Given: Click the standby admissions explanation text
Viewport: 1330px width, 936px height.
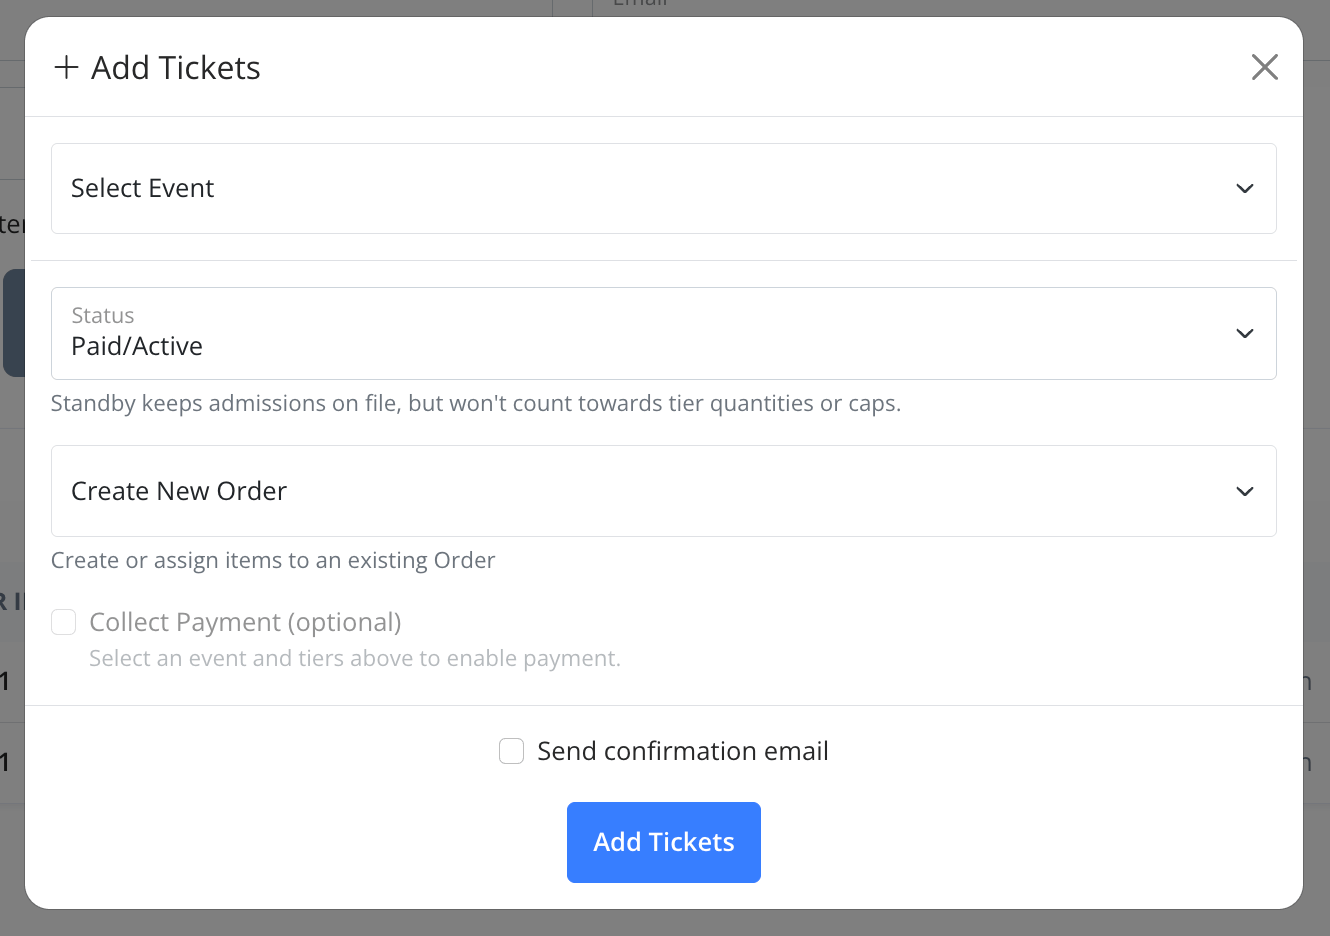Looking at the screenshot, I should [477, 403].
